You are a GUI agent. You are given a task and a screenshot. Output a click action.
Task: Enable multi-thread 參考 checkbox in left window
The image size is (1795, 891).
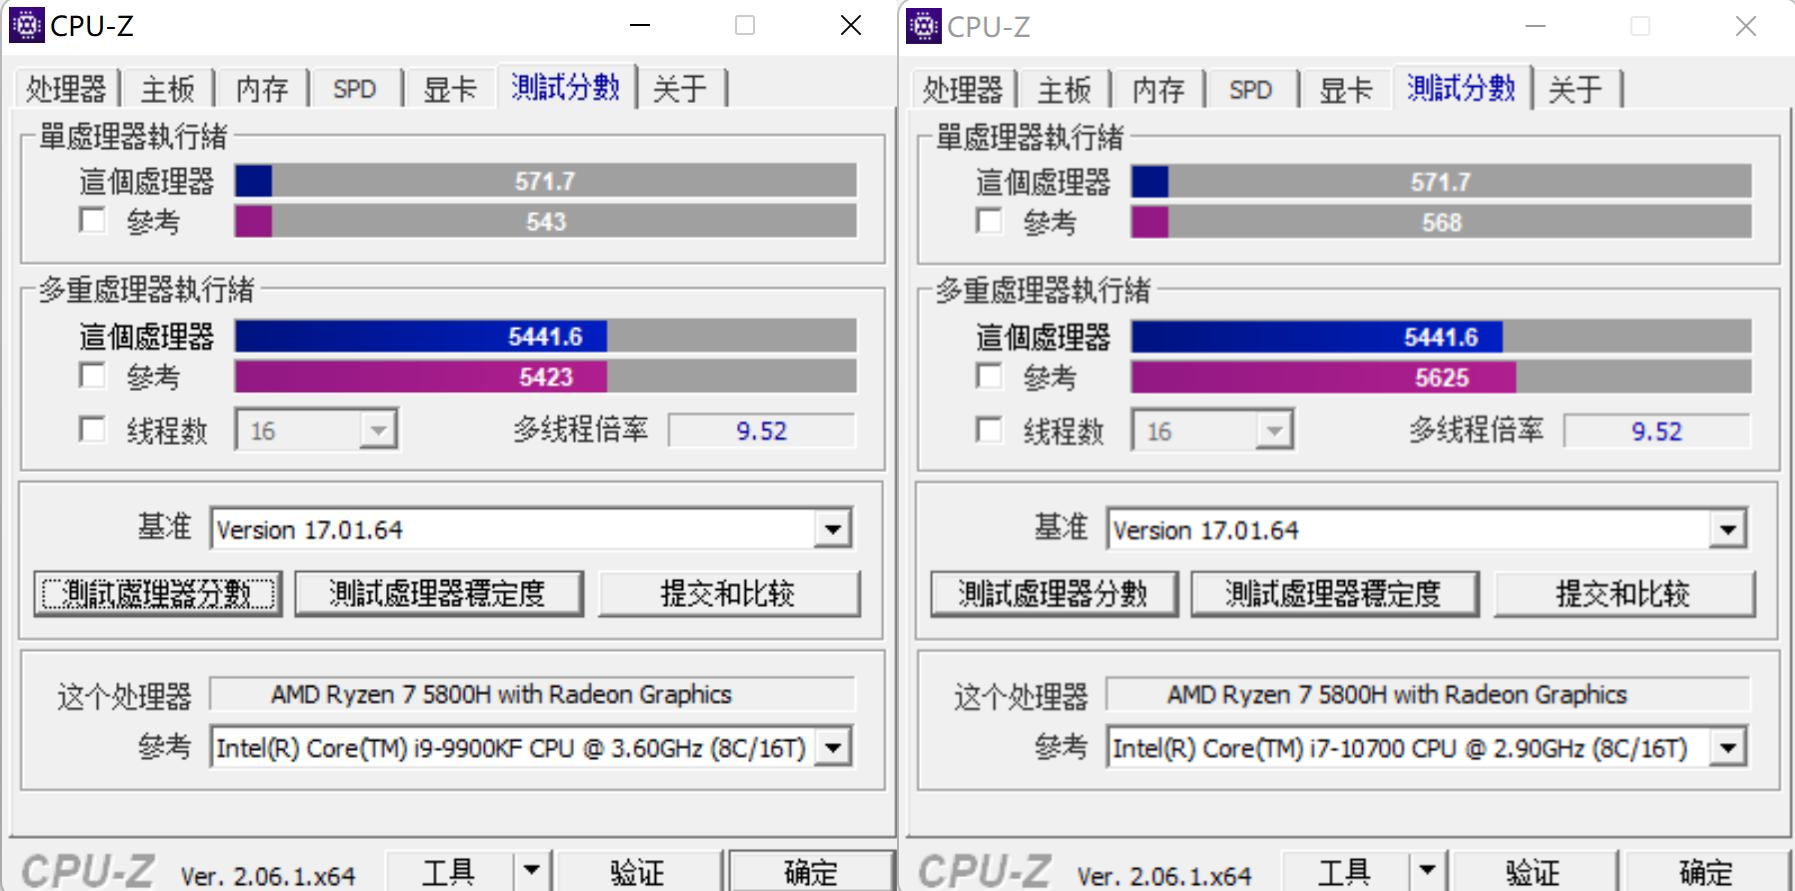coord(92,376)
